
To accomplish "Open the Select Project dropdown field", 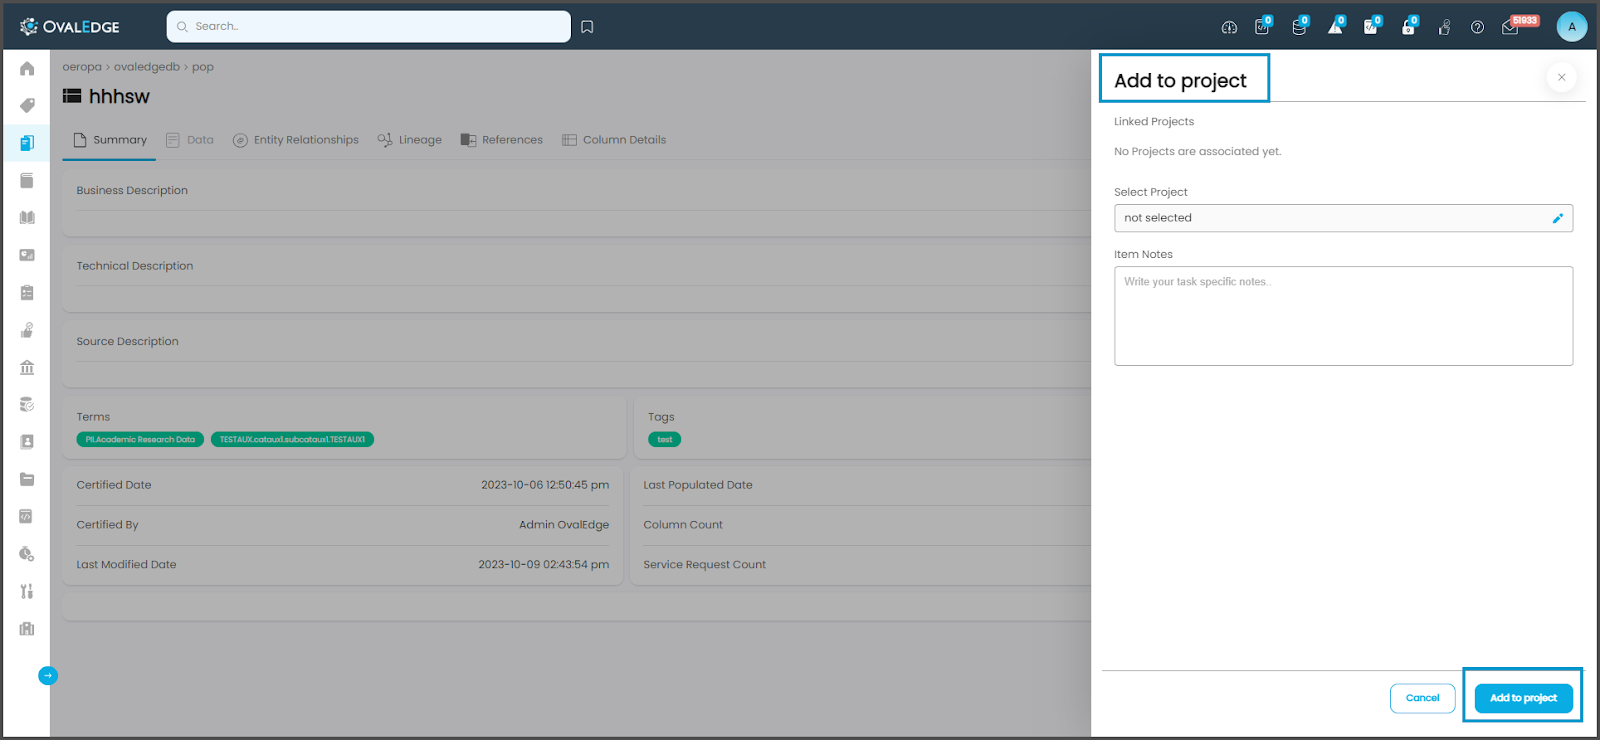I will 1343,218.
